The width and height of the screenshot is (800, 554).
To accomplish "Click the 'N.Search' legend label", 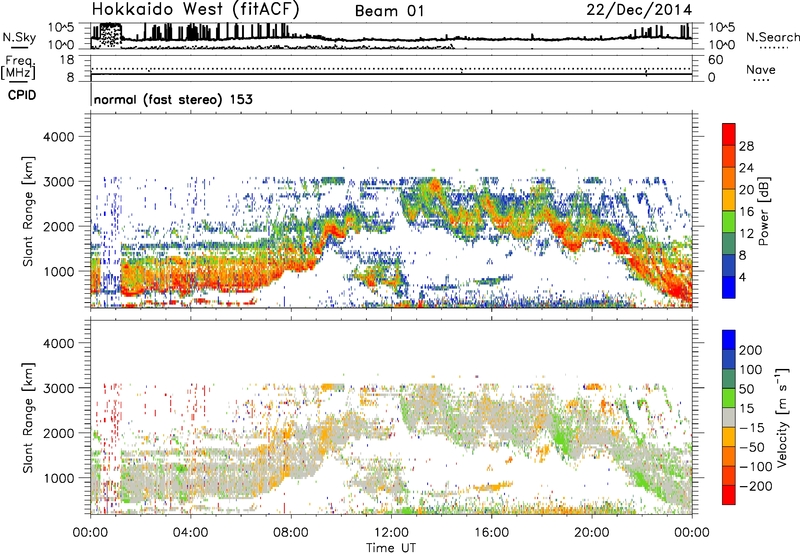I will (x=772, y=37).
